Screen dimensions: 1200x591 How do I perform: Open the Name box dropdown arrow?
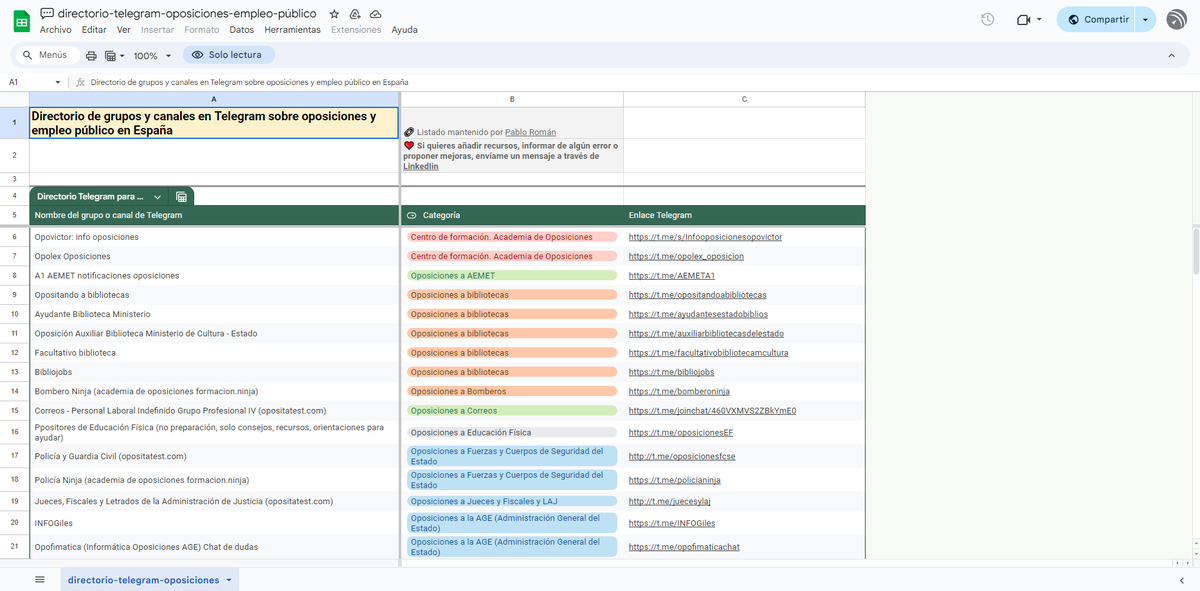(58, 82)
